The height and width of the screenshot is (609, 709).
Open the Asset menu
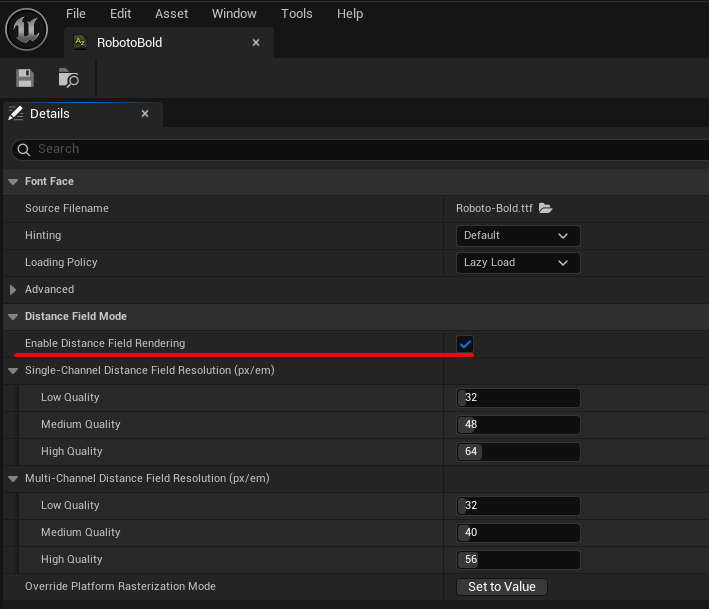(x=171, y=14)
